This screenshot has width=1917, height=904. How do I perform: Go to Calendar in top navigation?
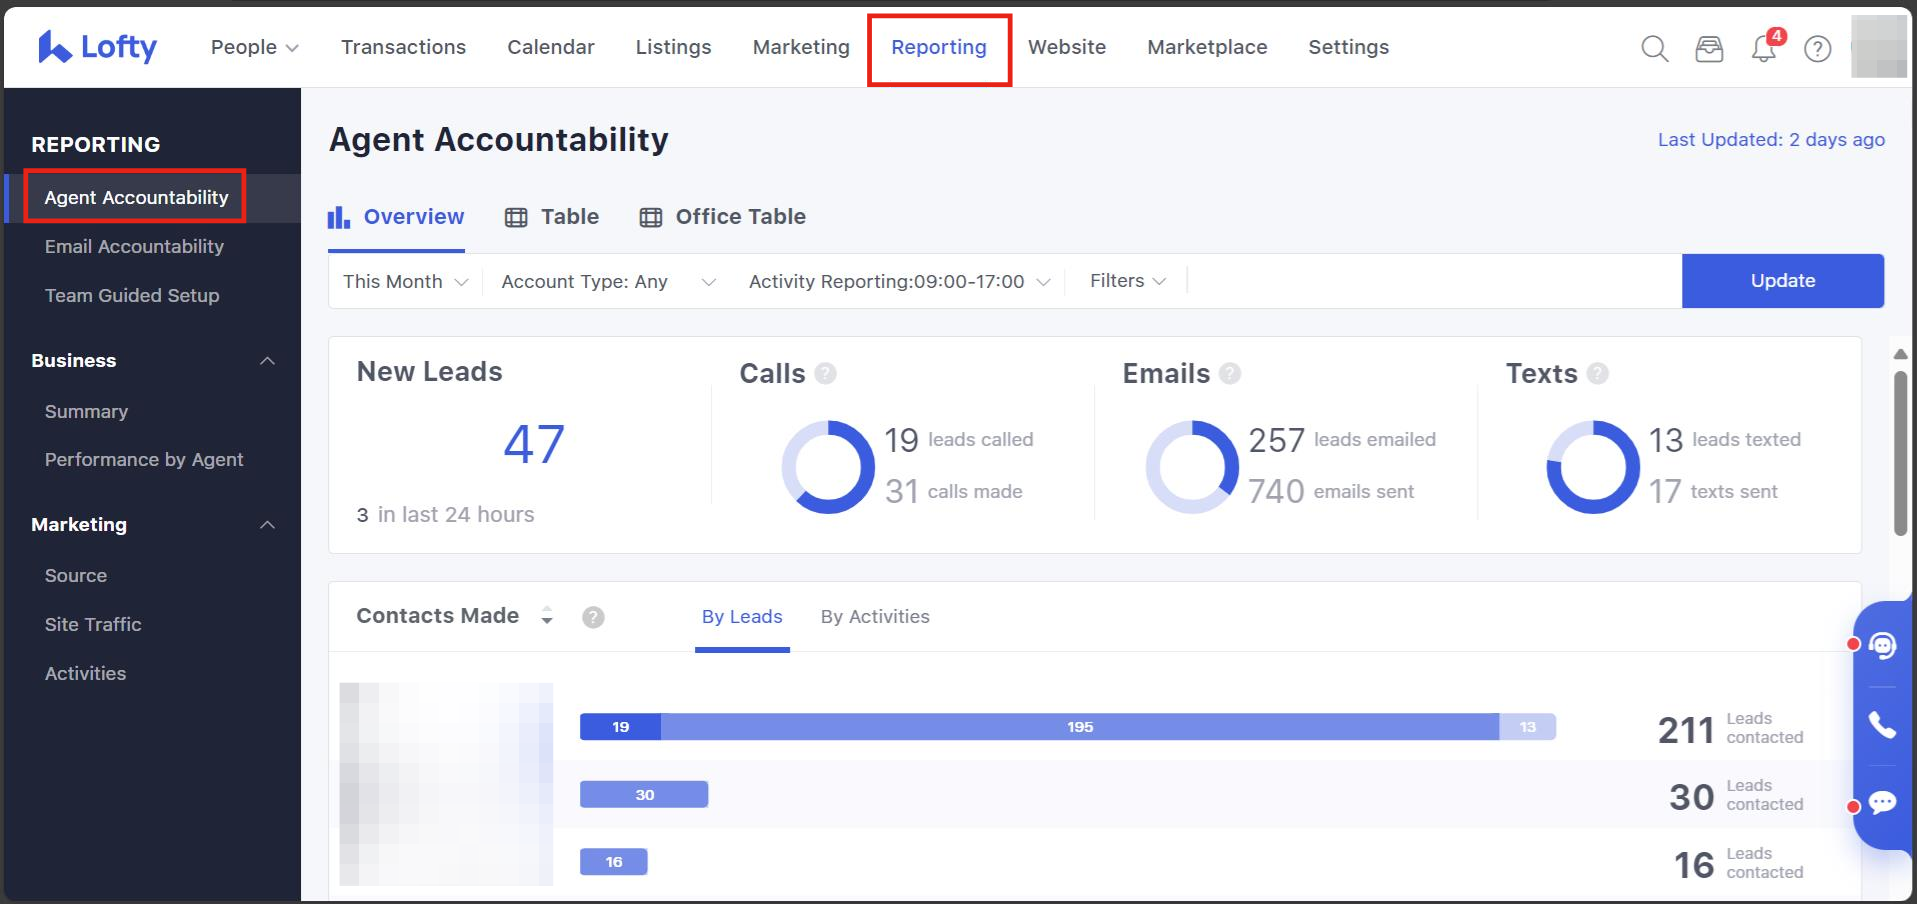(550, 47)
